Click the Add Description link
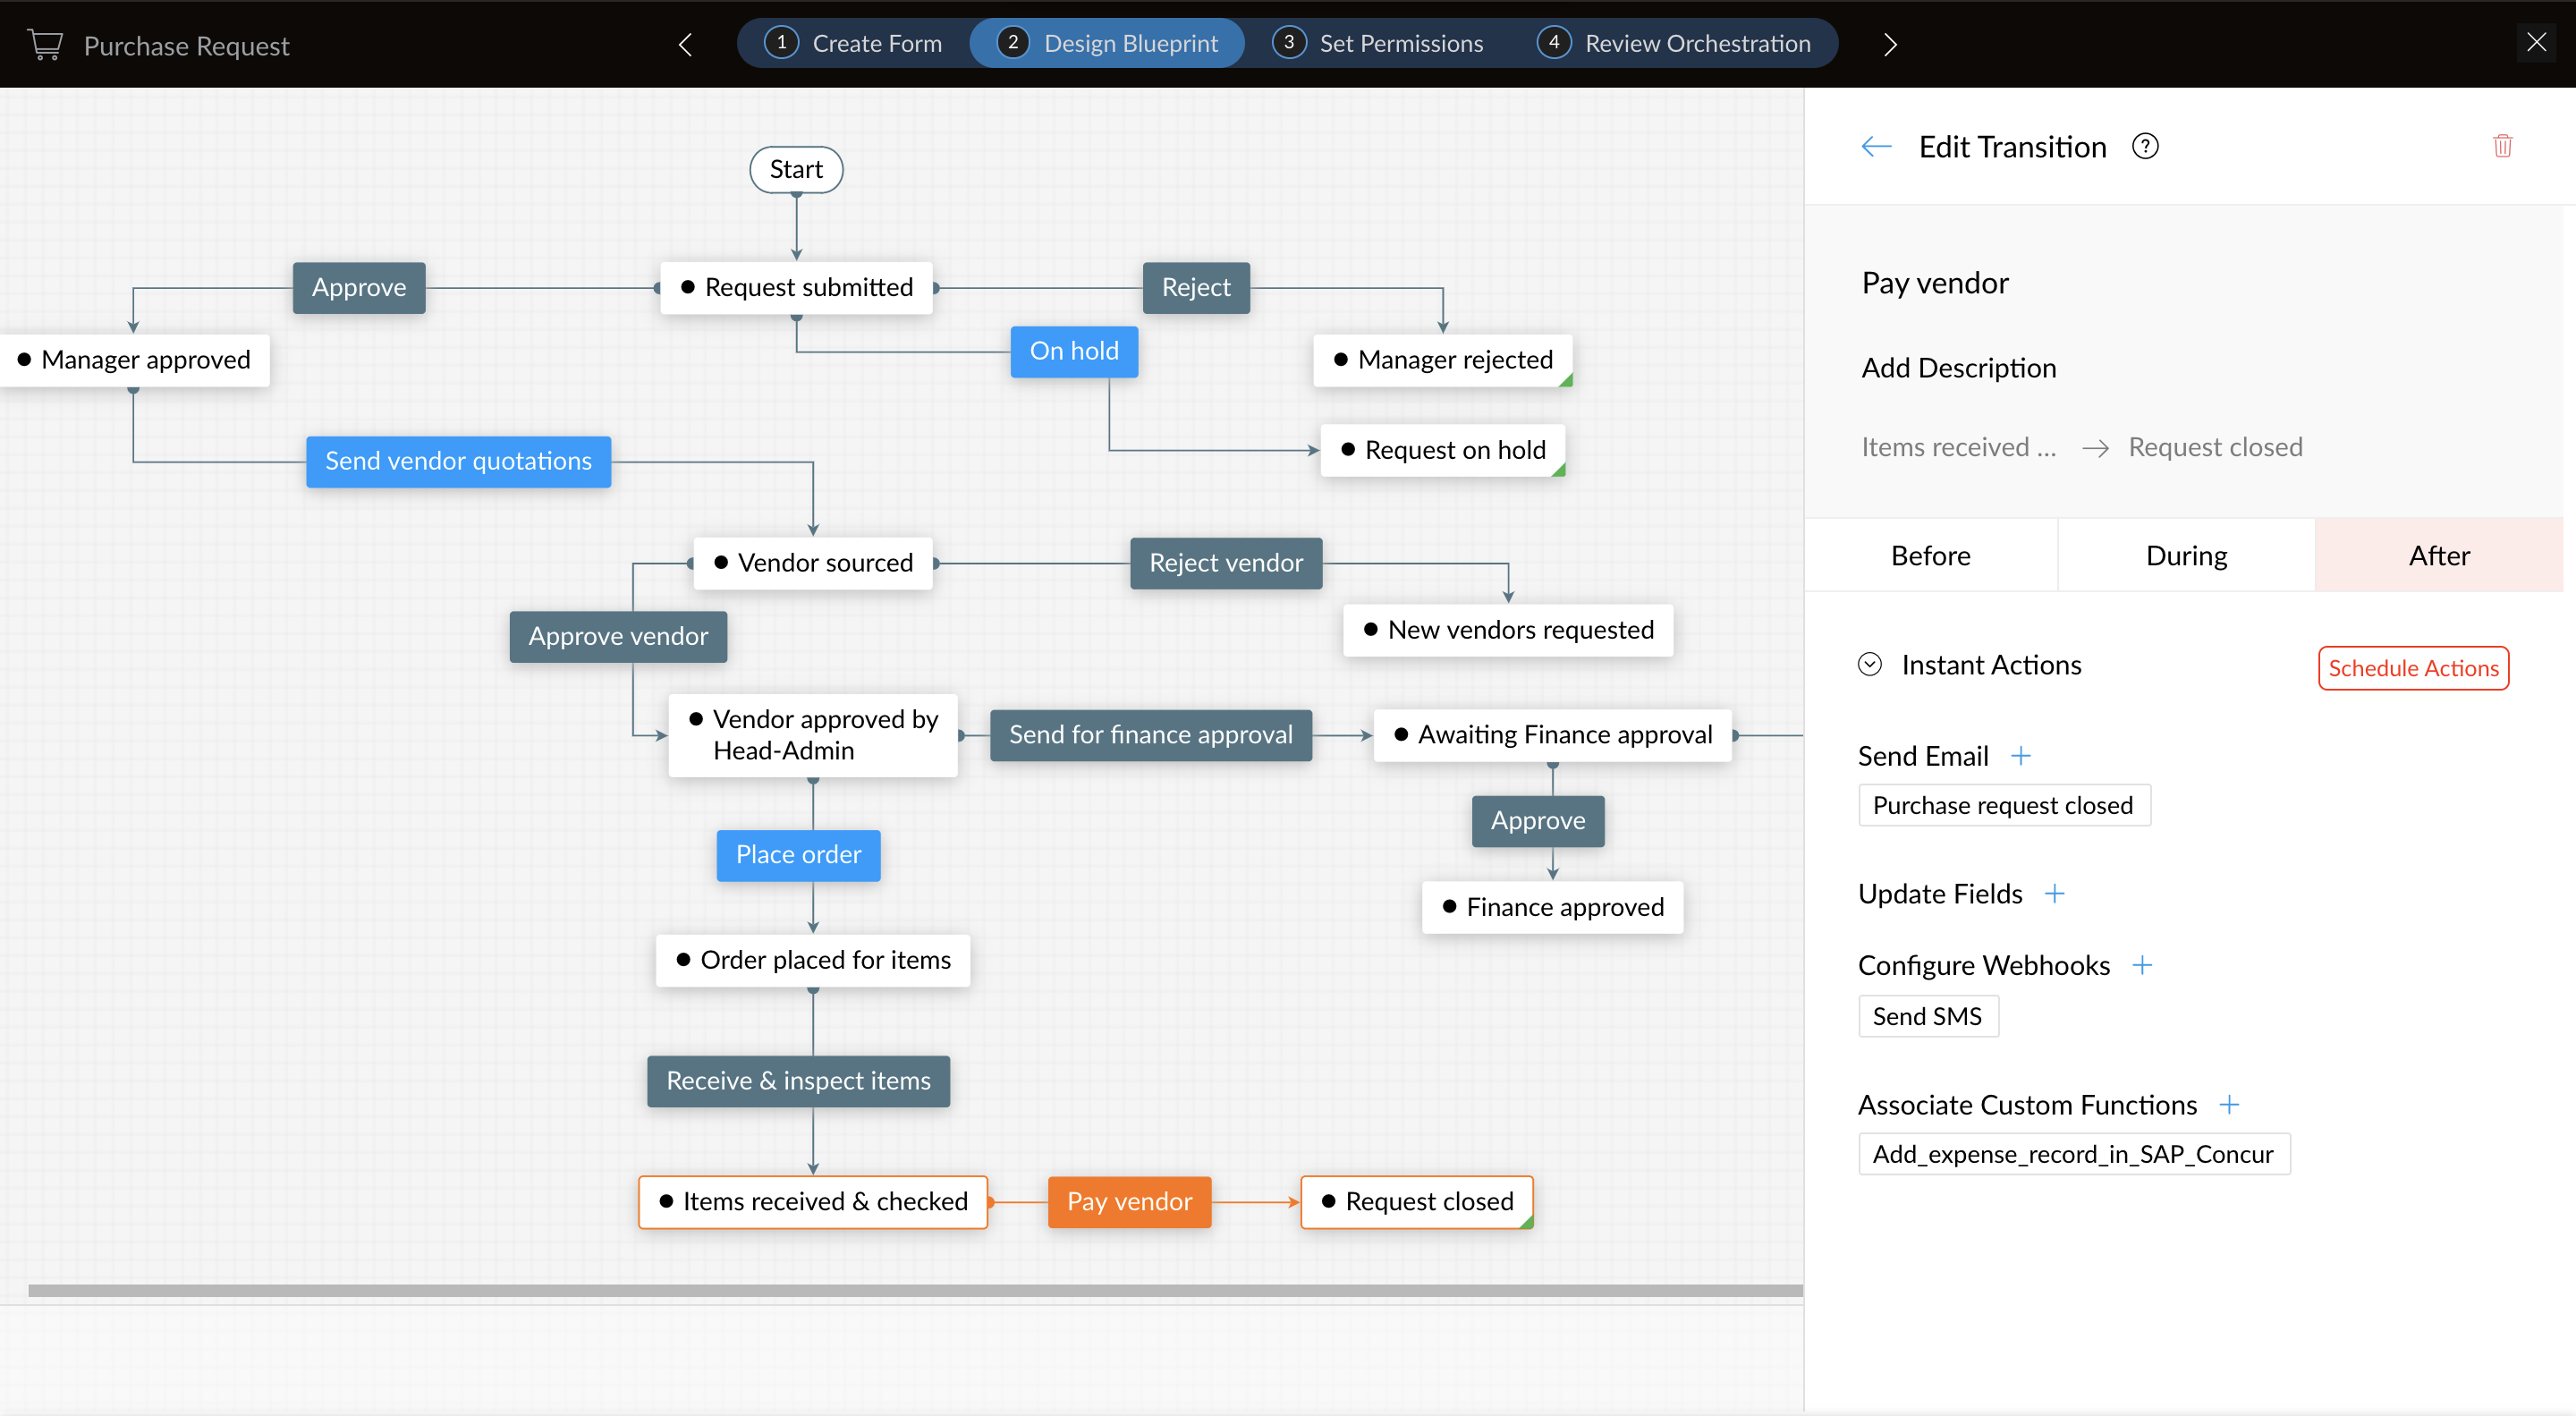Screen dimensions: 2576x1416 (1959, 367)
